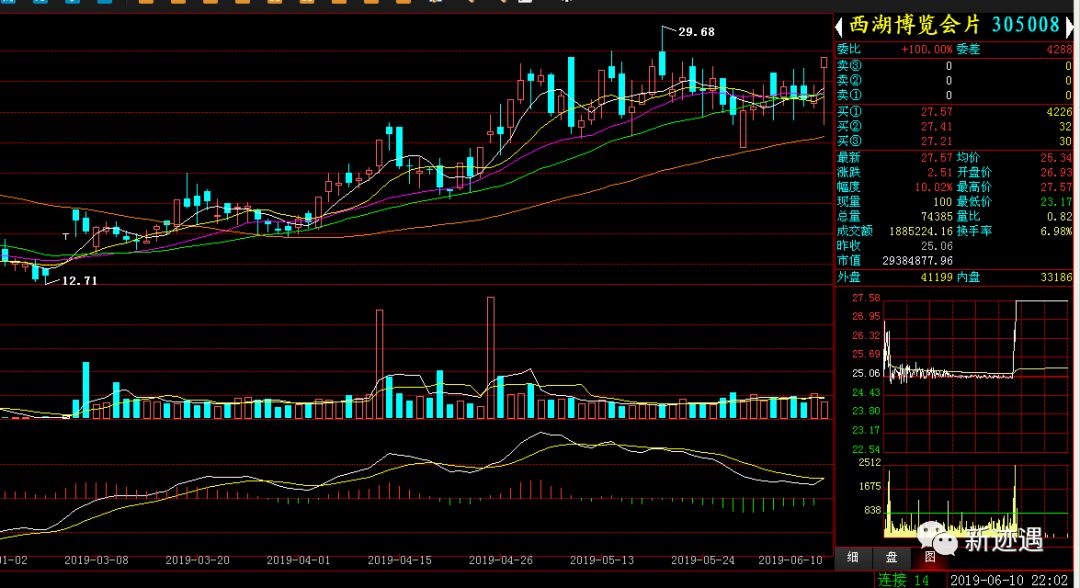The image size is (1080, 588).
Task: Click intraday price axis label 22.54
Action: 866,450
